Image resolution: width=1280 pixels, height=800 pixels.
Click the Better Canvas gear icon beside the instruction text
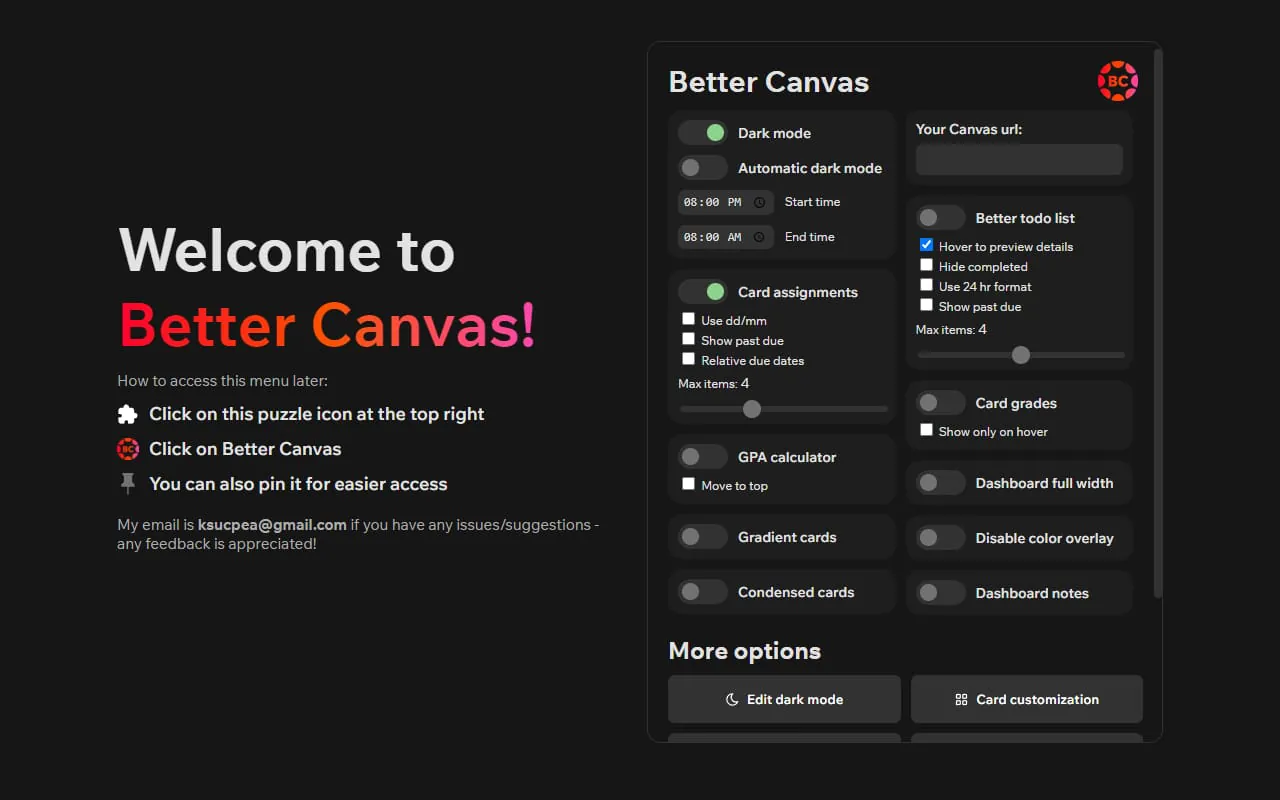click(x=127, y=449)
